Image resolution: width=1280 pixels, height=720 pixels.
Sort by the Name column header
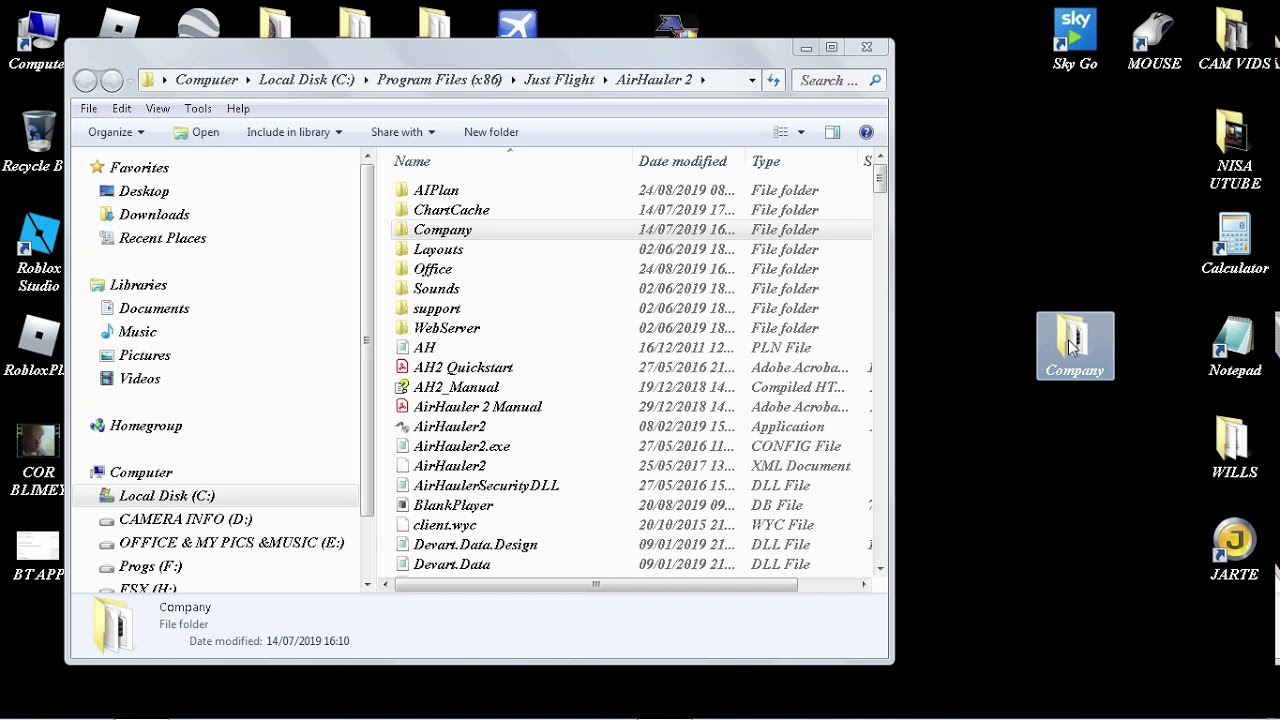tap(510, 161)
